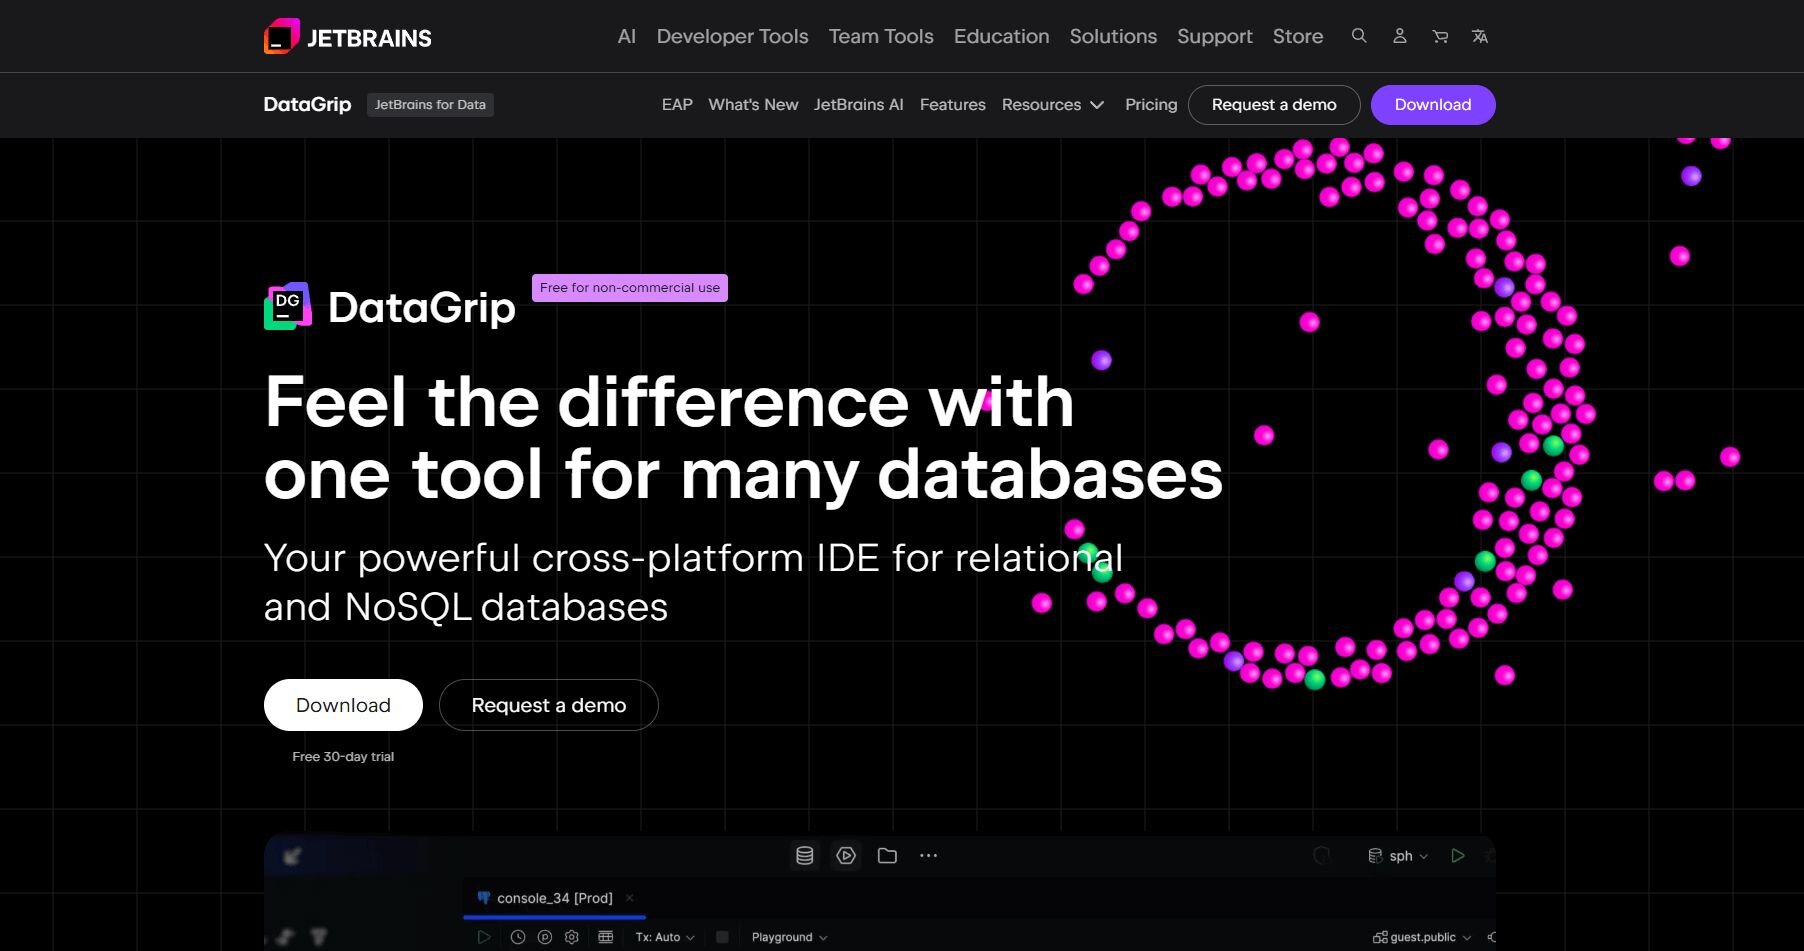Expand the Resources dropdown menu
The width and height of the screenshot is (1804, 951).
pos(1052,105)
